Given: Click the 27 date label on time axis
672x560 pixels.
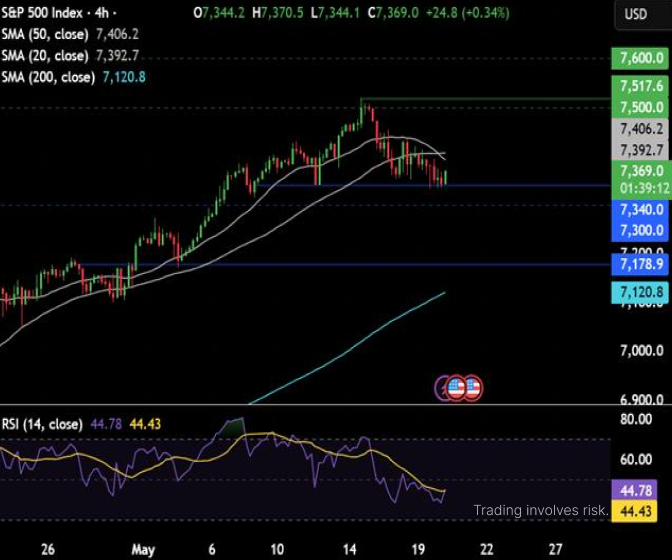Looking at the screenshot, I should pos(555,549).
